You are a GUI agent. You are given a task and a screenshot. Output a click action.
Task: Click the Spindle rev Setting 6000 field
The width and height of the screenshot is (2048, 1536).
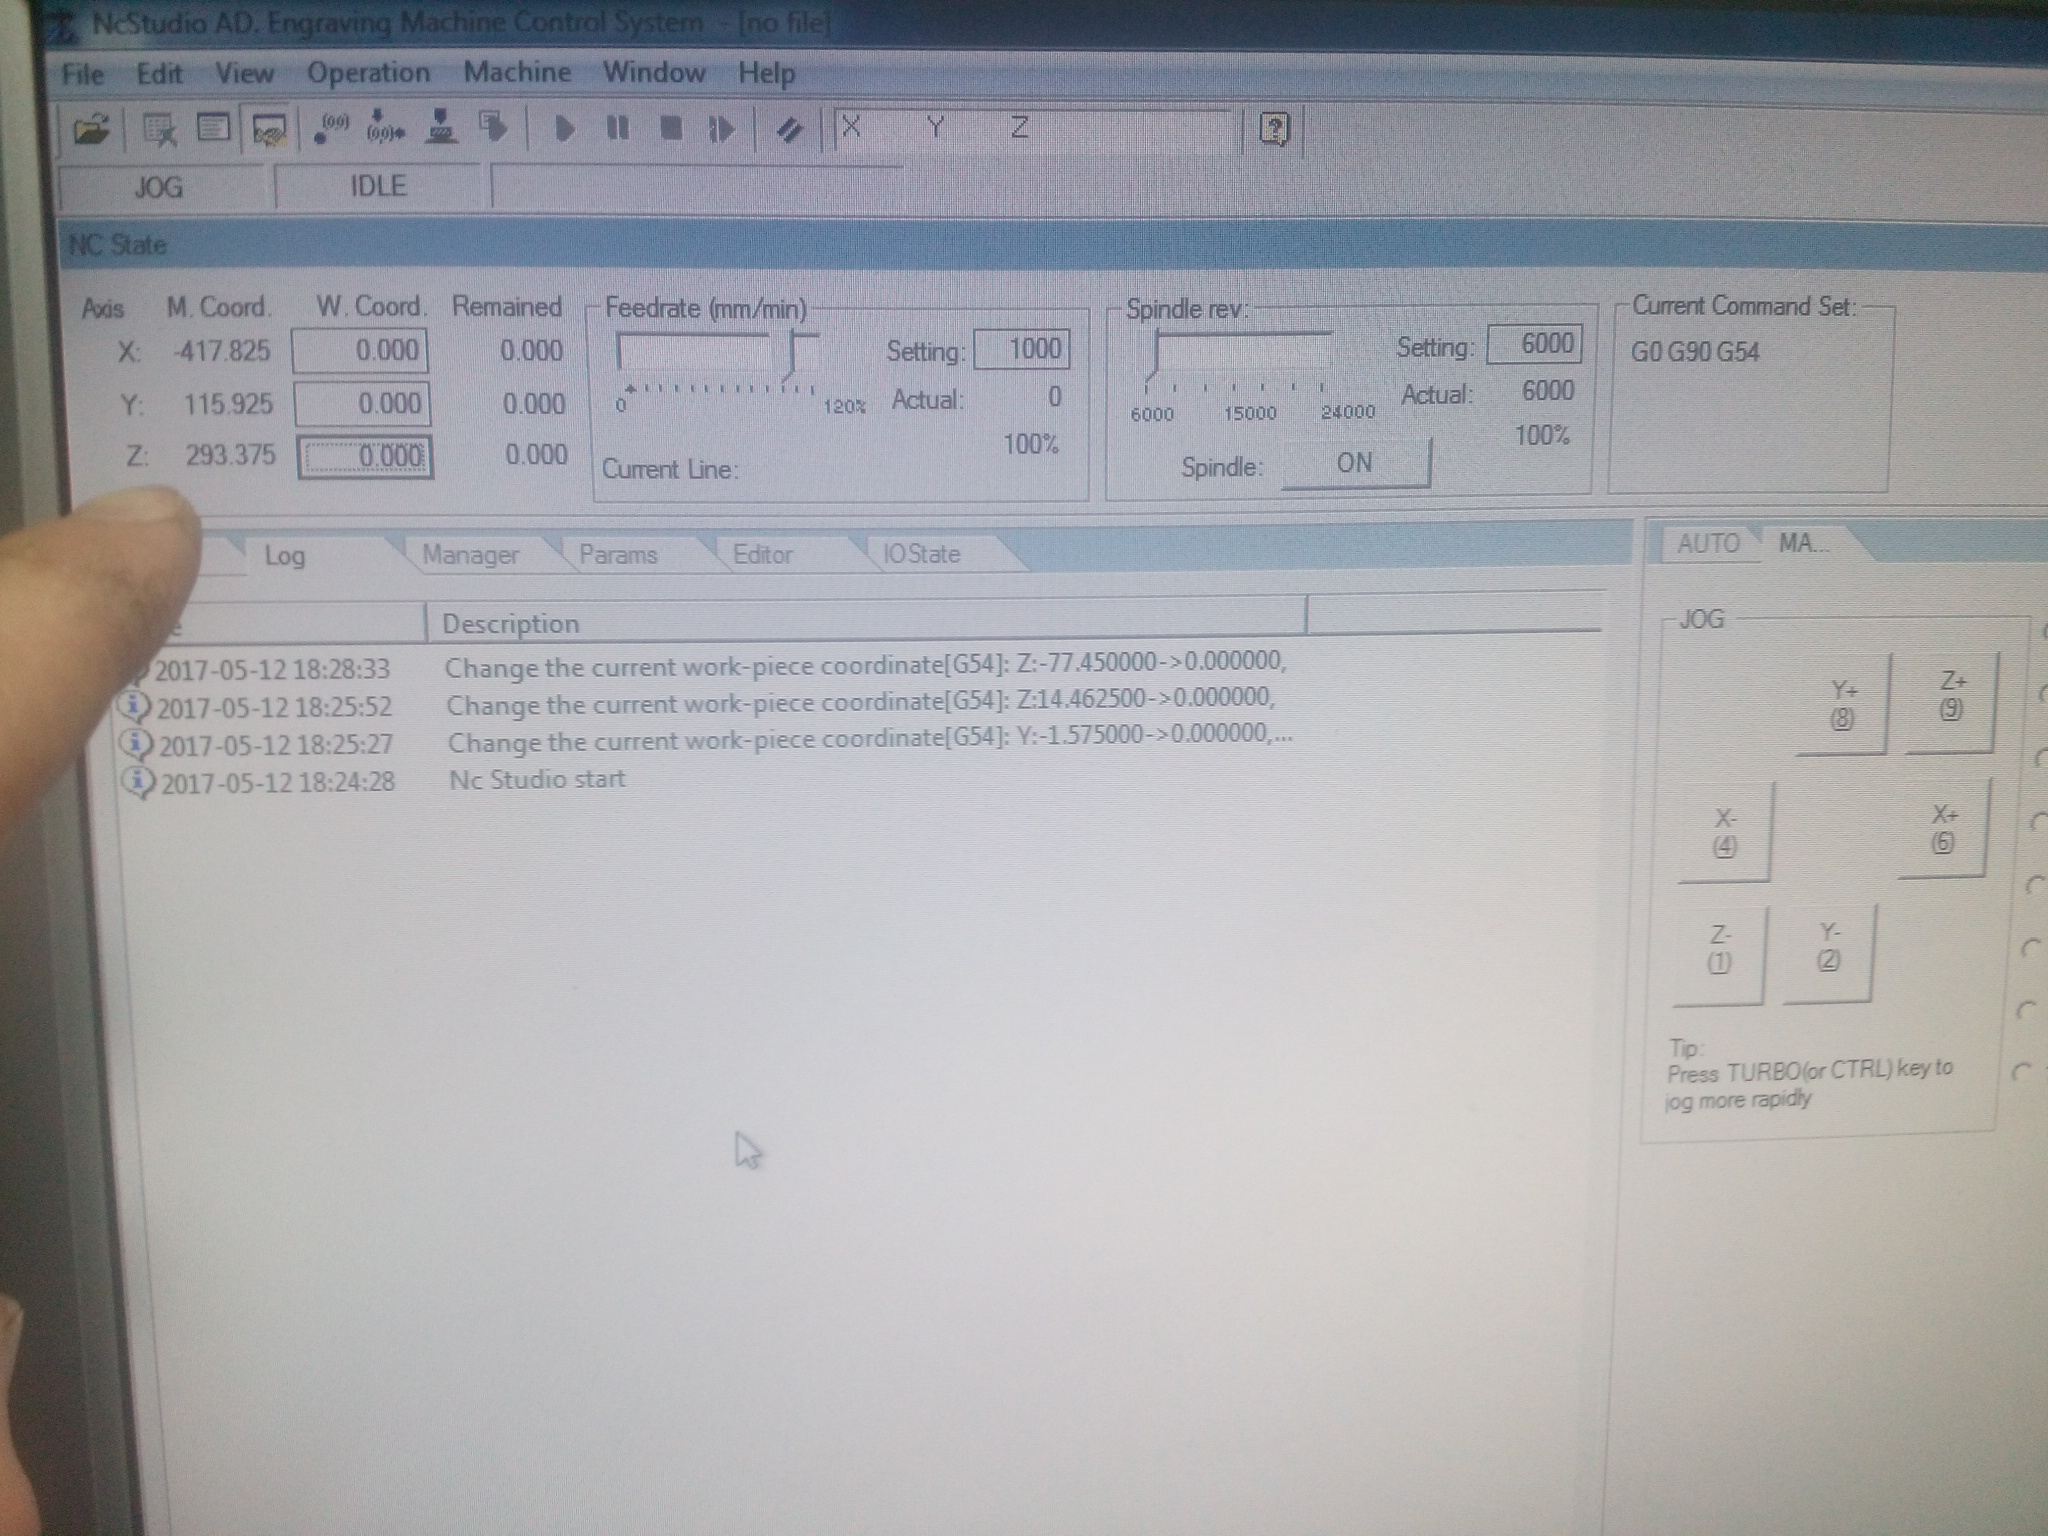1534,345
